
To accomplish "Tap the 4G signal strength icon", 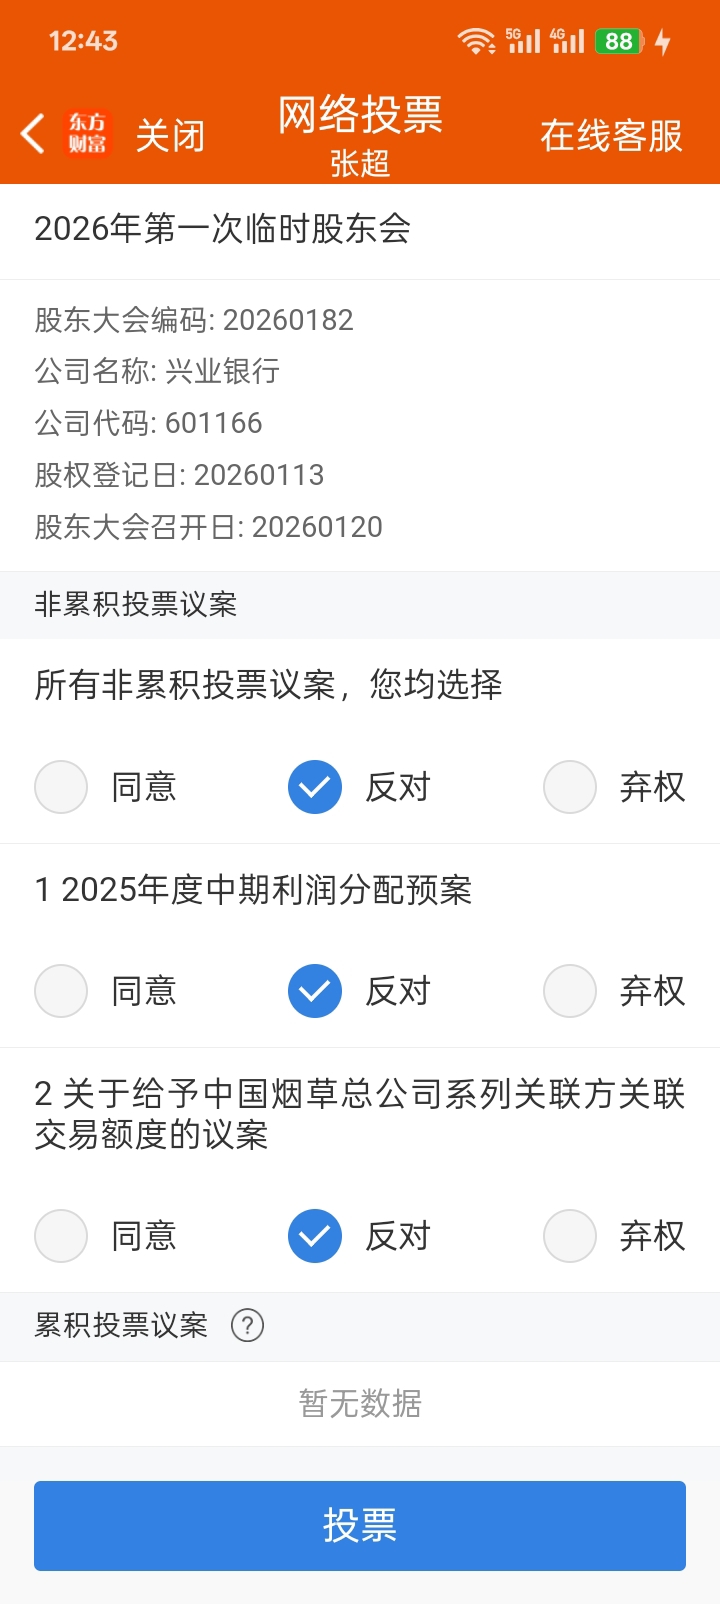I will (x=567, y=41).
